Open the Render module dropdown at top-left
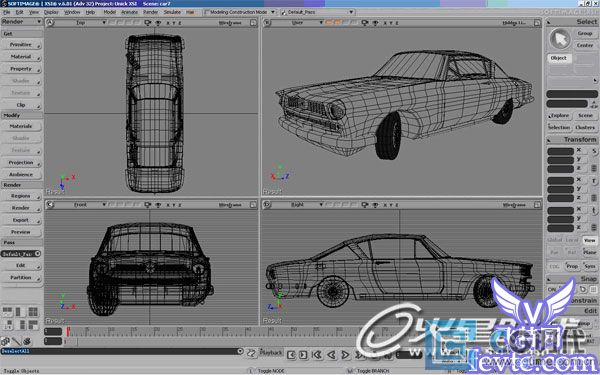Image resolution: width=600 pixels, height=375 pixels. 21,22
